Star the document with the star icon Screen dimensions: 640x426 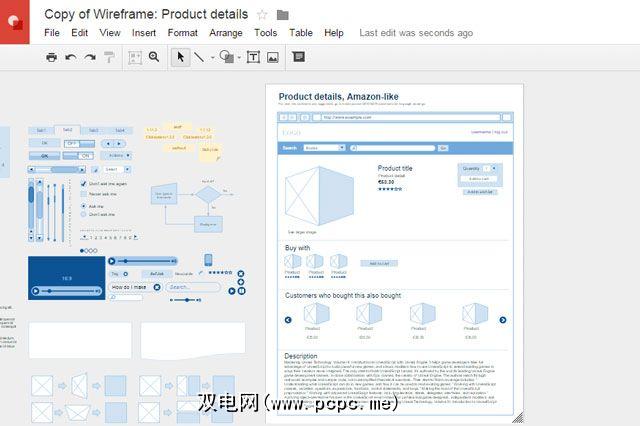tap(262, 15)
